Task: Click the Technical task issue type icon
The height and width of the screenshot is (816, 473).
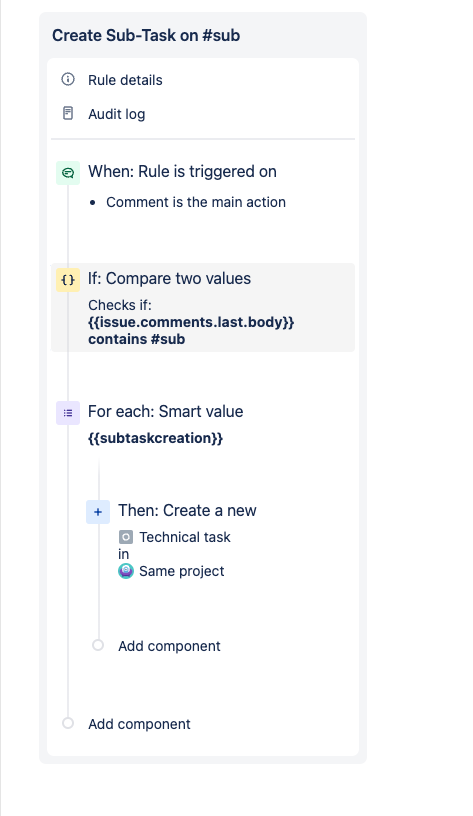Action: point(126,537)
